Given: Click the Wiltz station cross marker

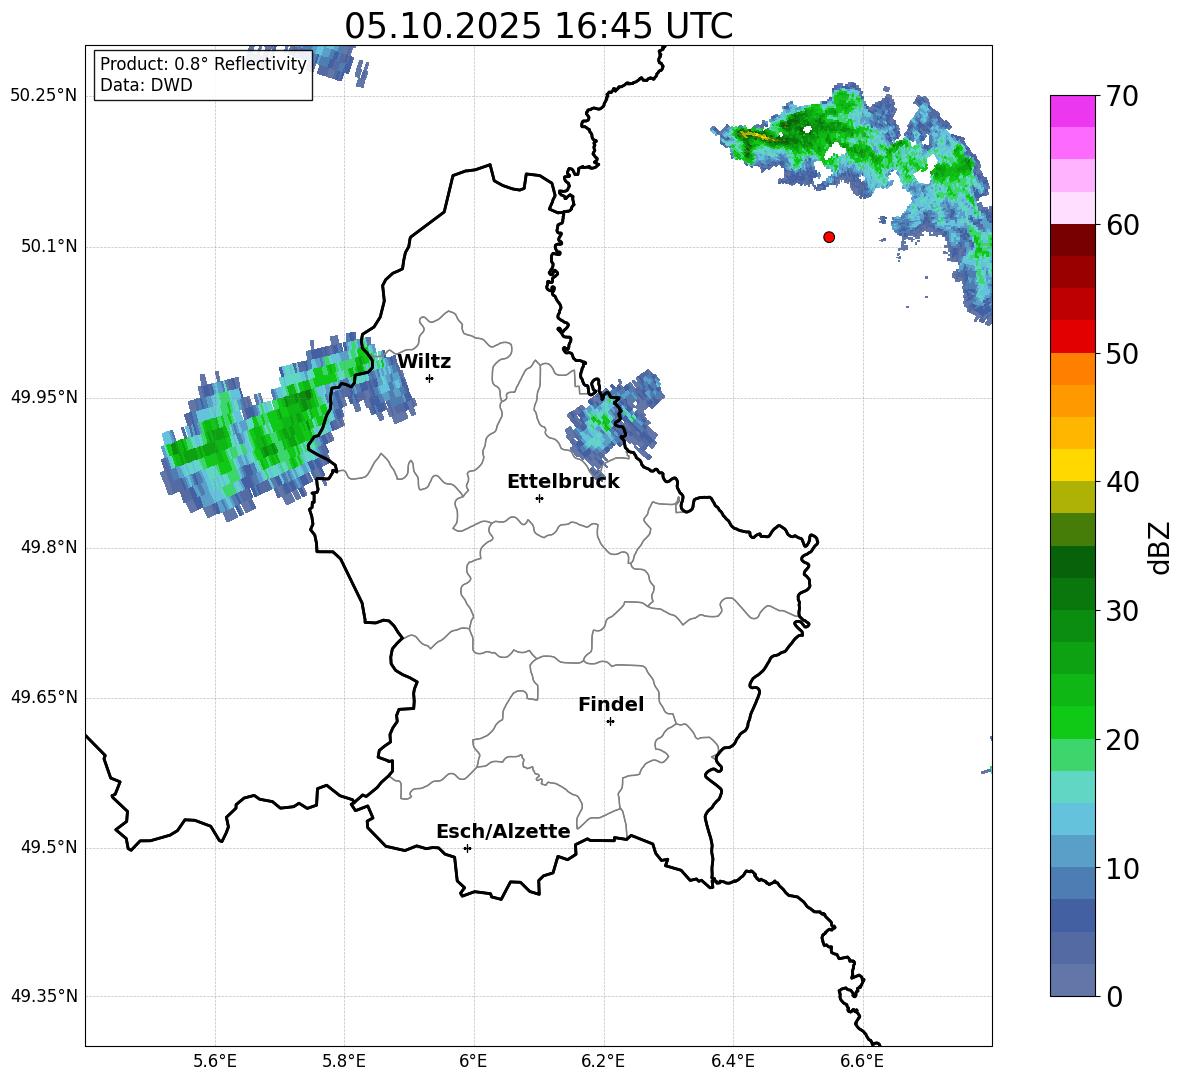Looking at the screenshot, I should click(430, 378).
